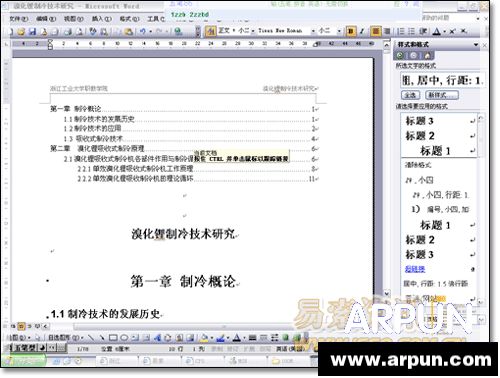Screen dimensions: 500x378
Task: Create a new blank document from toolbar
Action: (x=11, y=32)
